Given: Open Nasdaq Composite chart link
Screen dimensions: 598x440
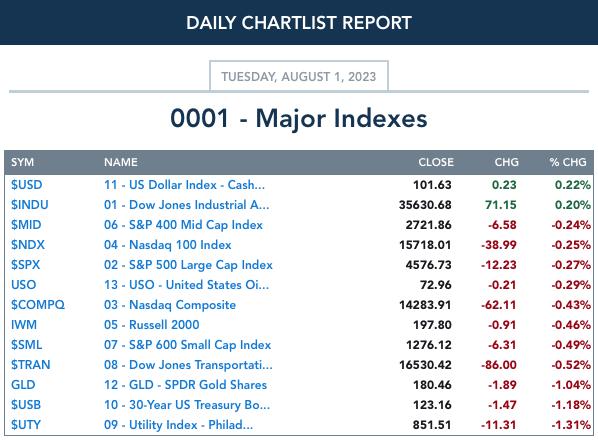Looking at the screenshot, I should pos(170,305).
